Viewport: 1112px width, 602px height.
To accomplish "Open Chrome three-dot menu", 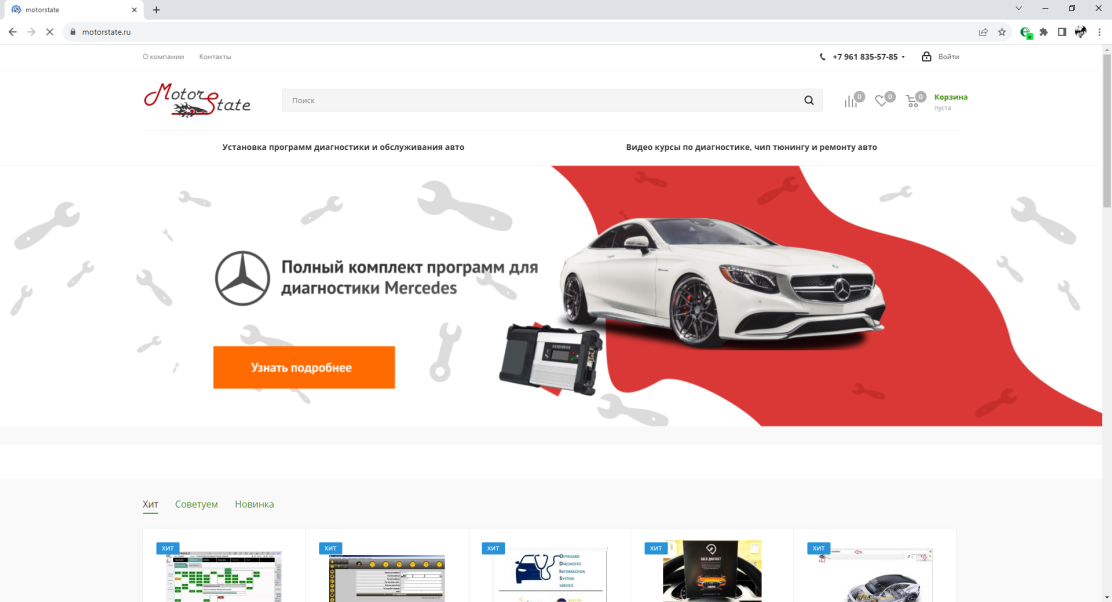I will tap(1099, 32).
